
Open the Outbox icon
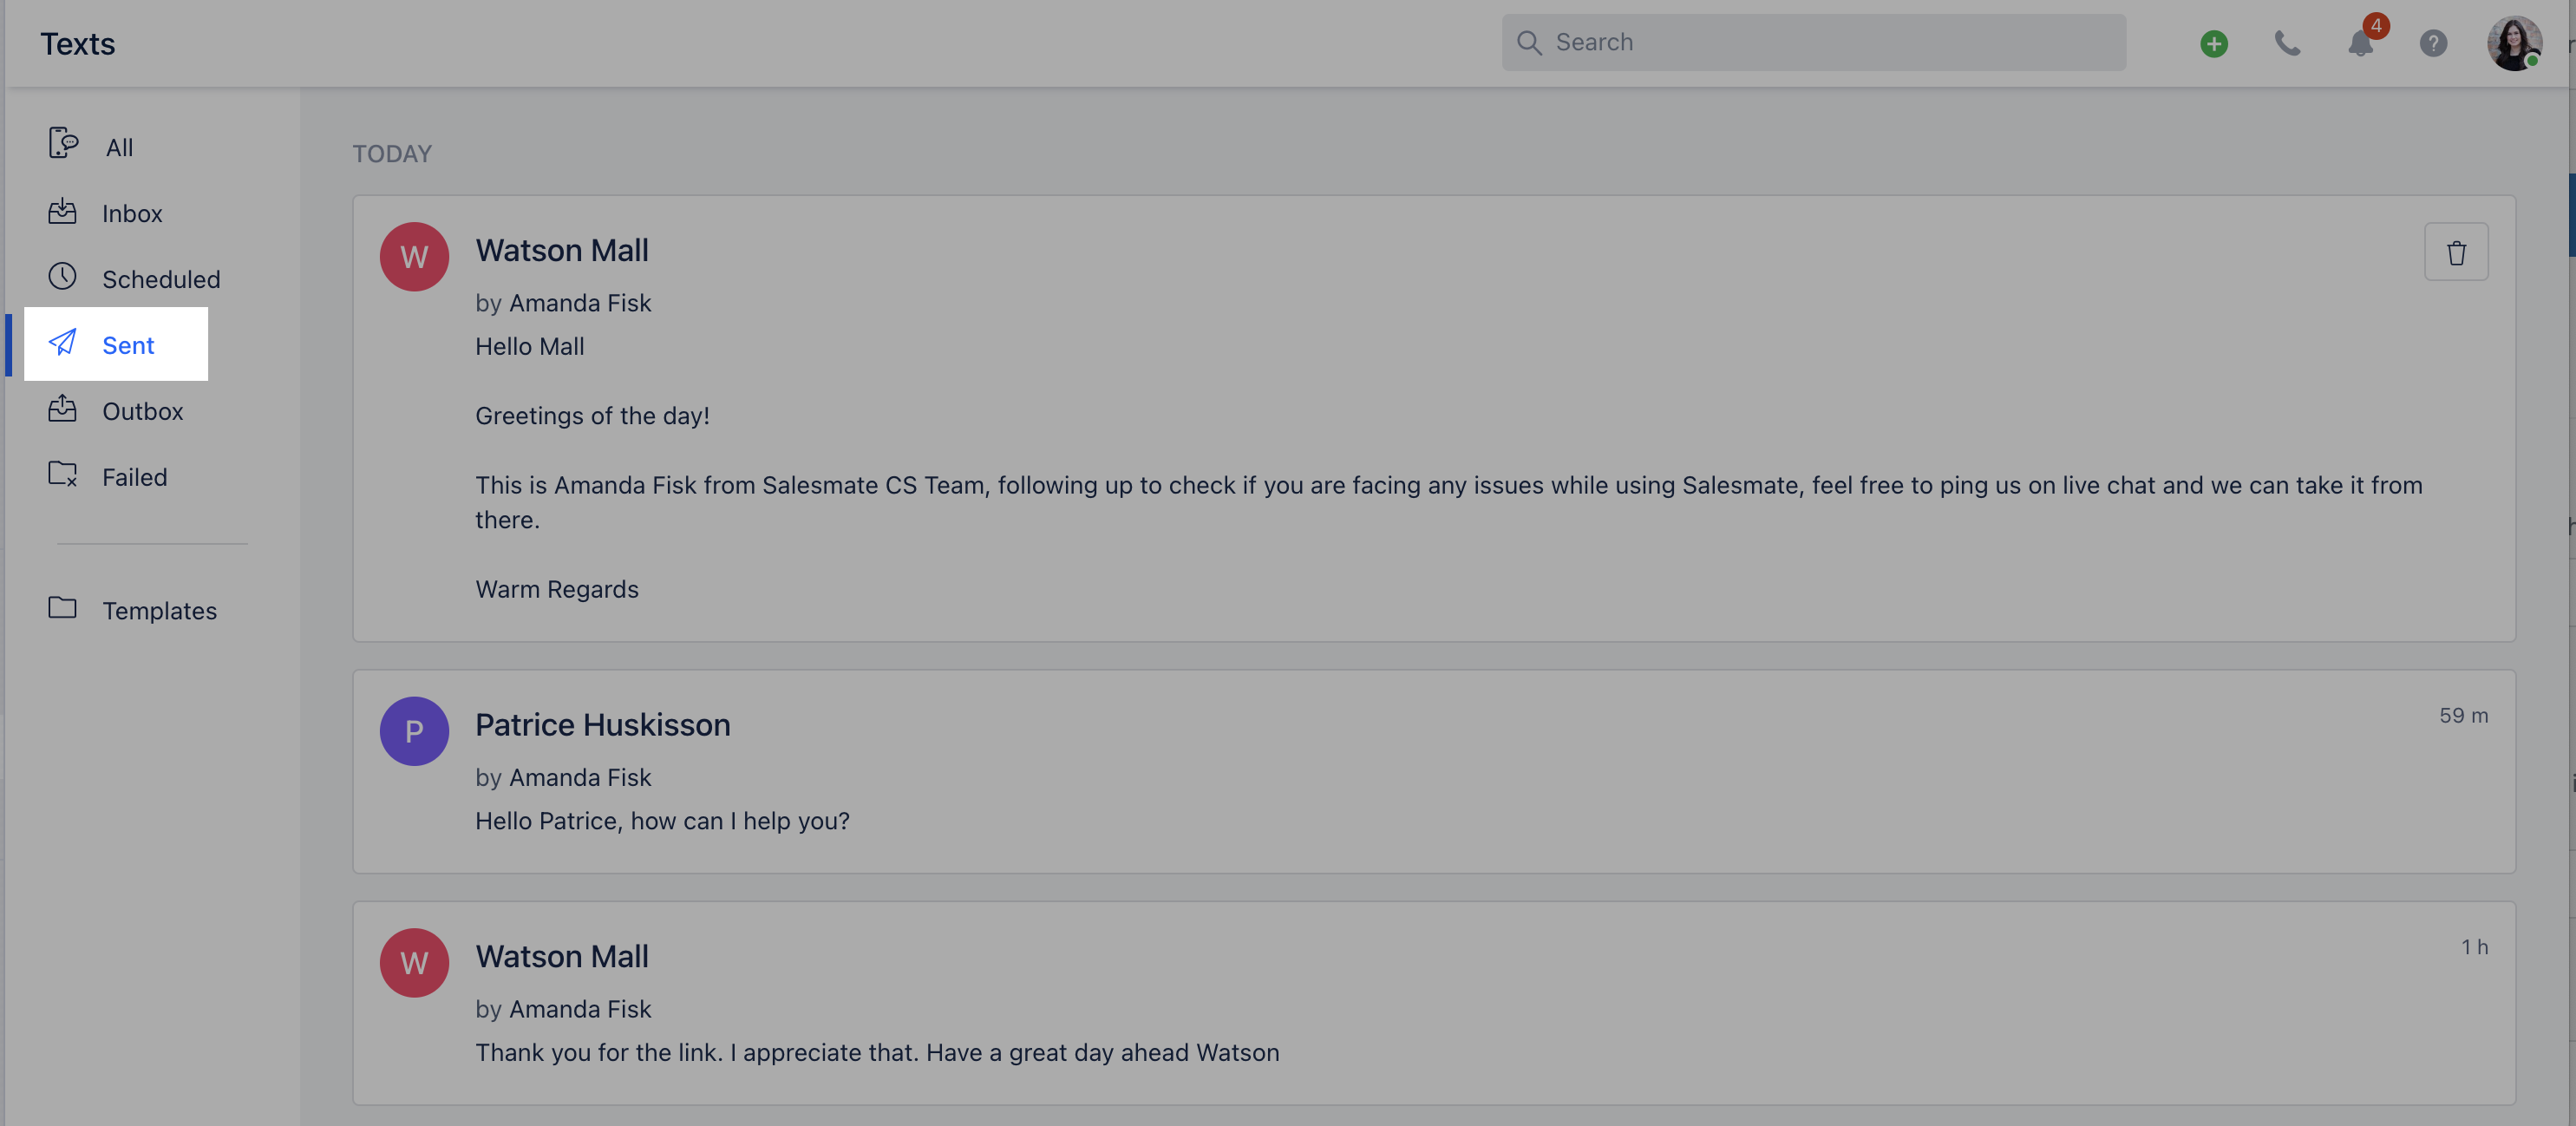[x=63, y=410]
